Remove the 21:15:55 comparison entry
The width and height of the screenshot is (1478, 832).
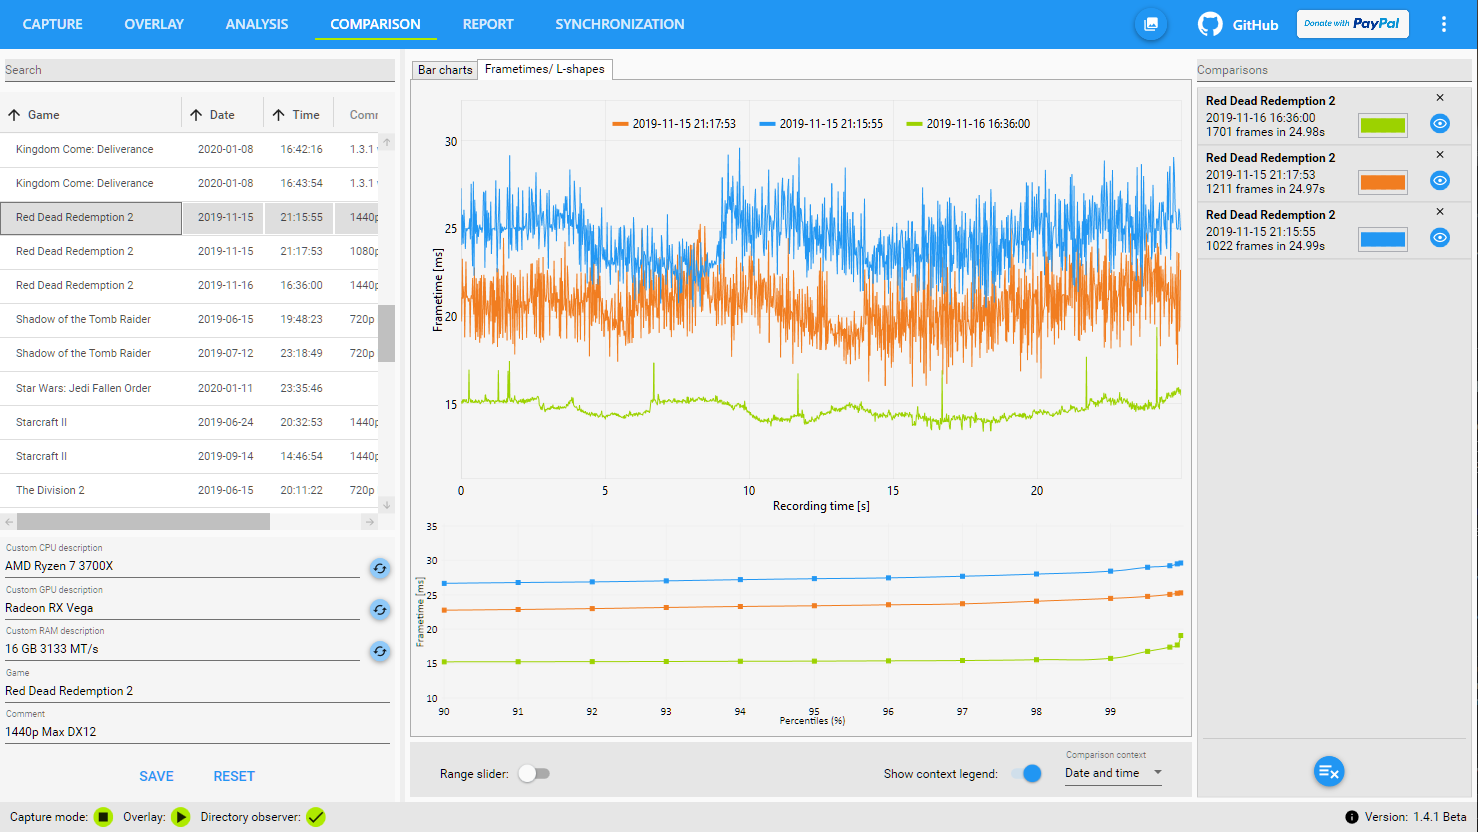(x=1440, y=212)
